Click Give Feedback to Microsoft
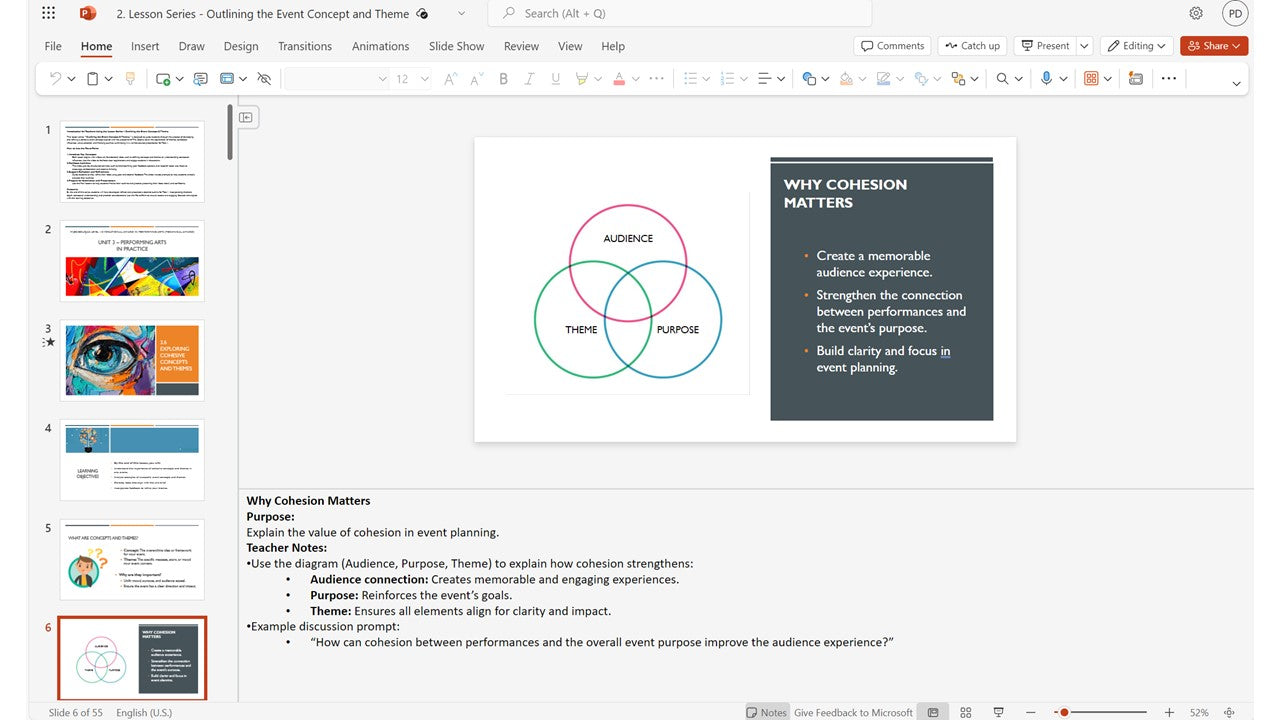The height and width of the screenshot is (720, 1280). tap(853, 712)
